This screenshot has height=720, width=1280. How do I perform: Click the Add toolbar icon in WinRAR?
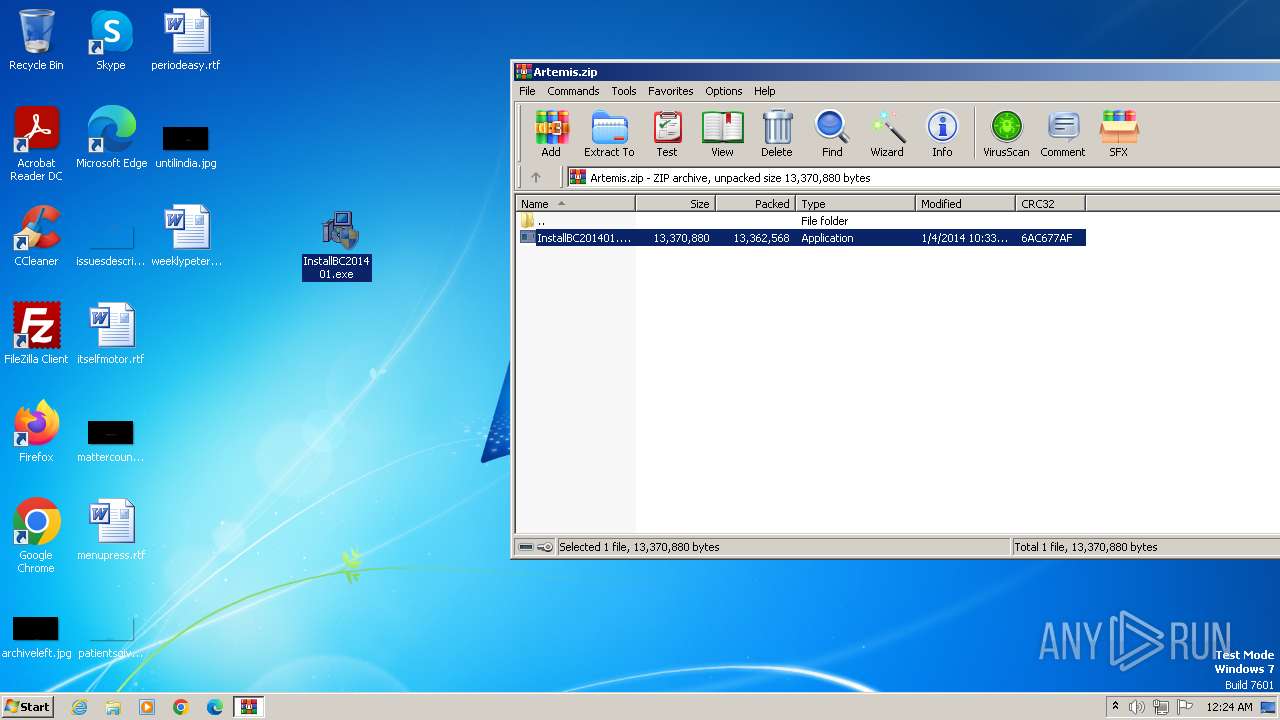[551, 134]
